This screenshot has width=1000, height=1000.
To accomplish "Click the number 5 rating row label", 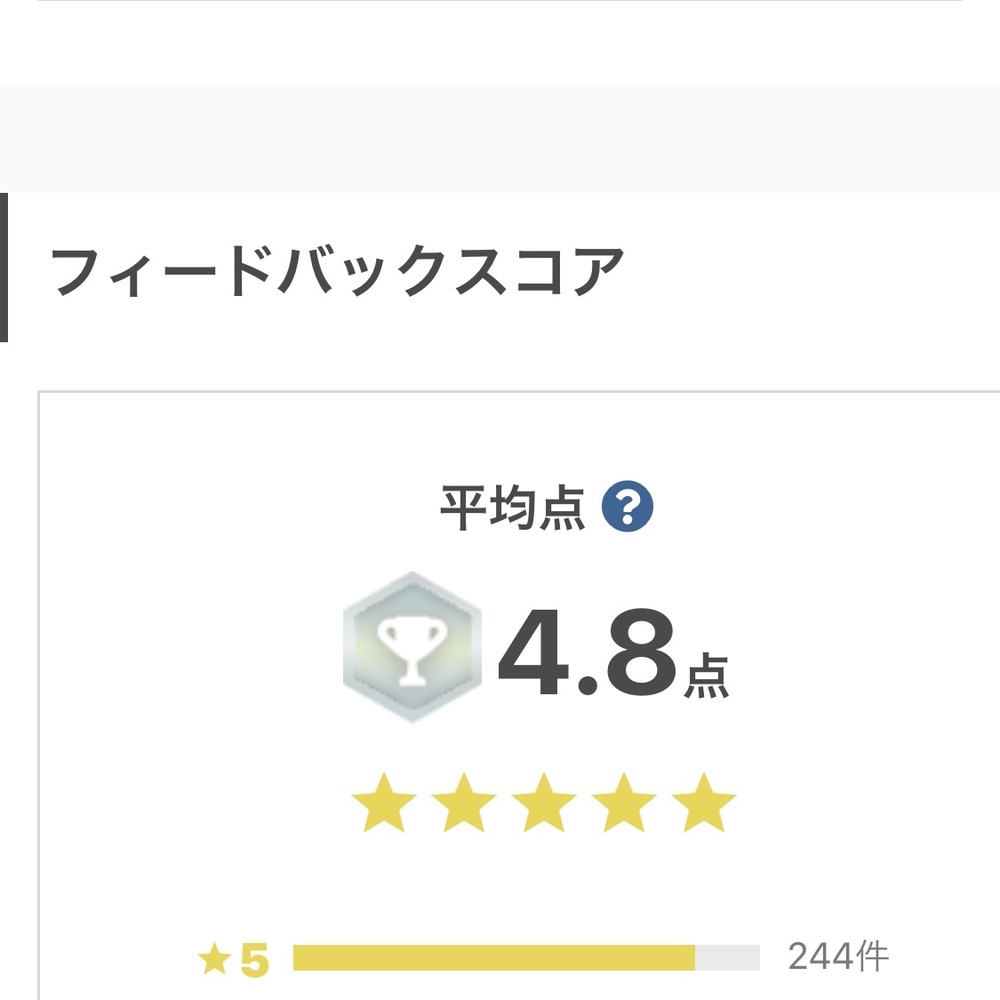I will tap(255, 960).
